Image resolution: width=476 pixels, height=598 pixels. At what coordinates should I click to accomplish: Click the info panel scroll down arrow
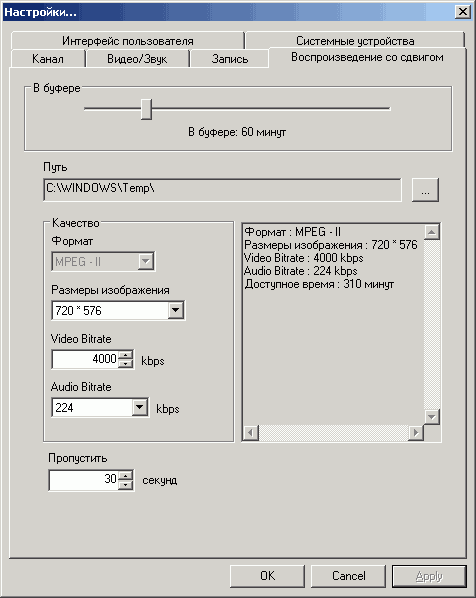point(432,417)
